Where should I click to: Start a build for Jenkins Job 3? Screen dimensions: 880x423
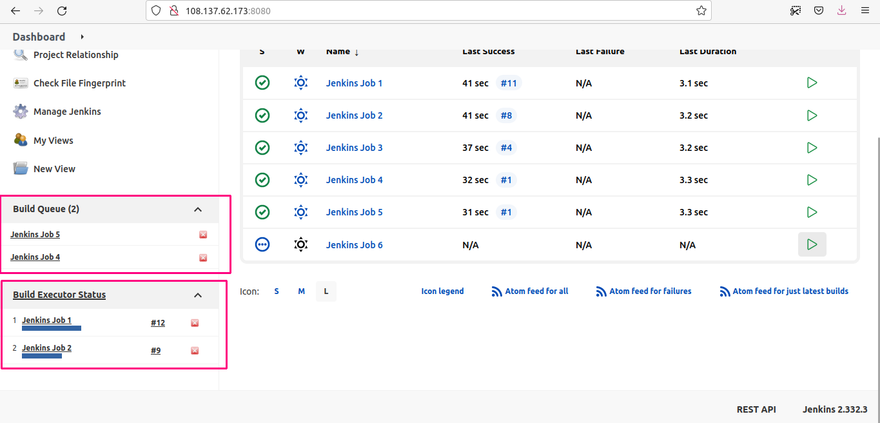(x=812, y=148)
